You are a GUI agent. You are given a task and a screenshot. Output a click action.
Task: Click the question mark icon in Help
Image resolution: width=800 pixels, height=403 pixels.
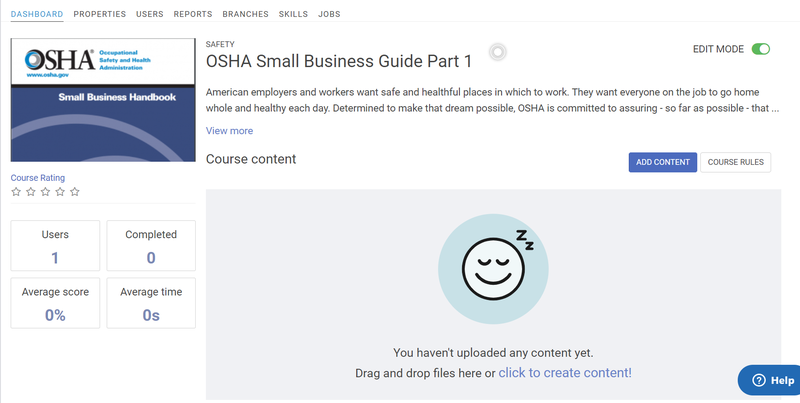759,380
